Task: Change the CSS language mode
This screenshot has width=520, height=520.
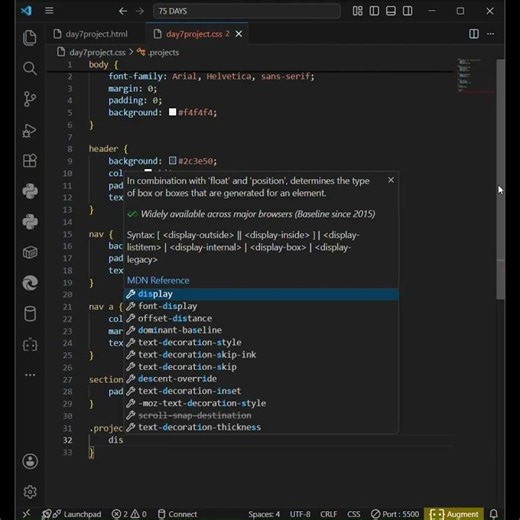Action: point(353,514)
